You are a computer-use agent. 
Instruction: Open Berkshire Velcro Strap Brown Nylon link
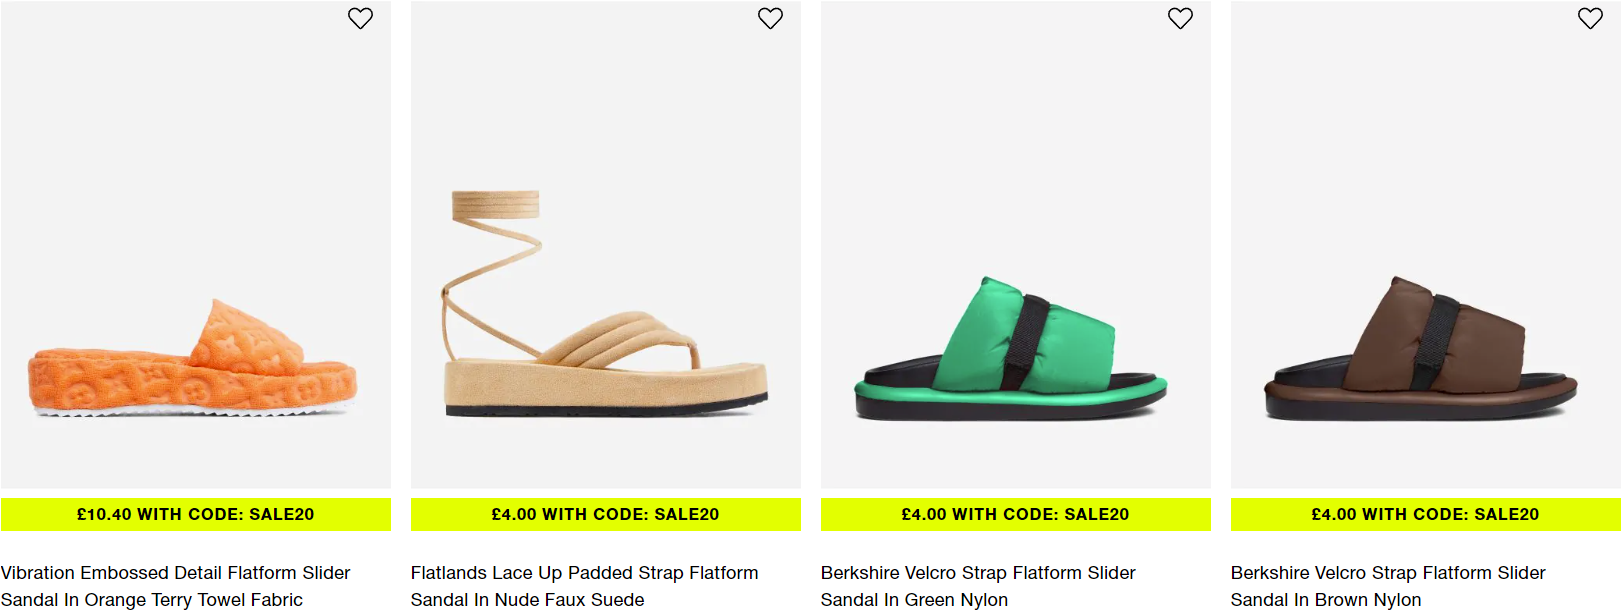point(1388,586)
